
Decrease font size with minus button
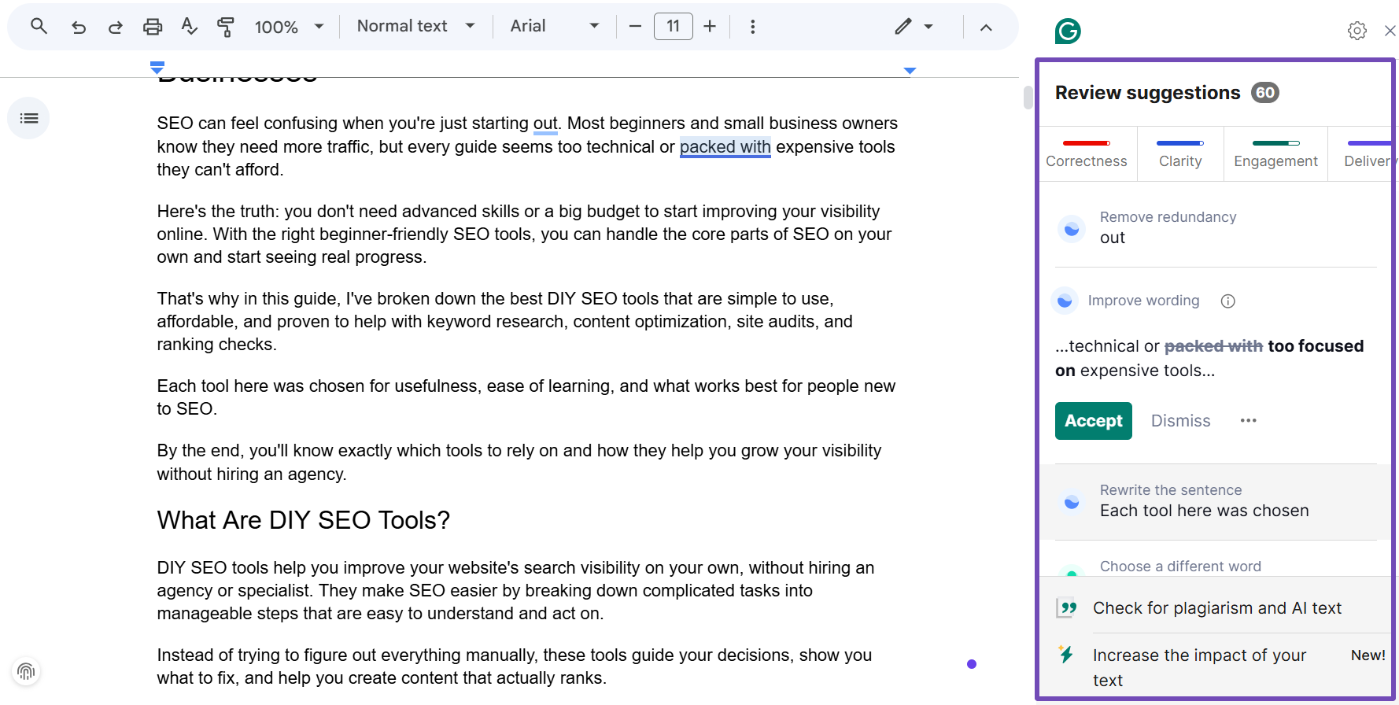635,27
